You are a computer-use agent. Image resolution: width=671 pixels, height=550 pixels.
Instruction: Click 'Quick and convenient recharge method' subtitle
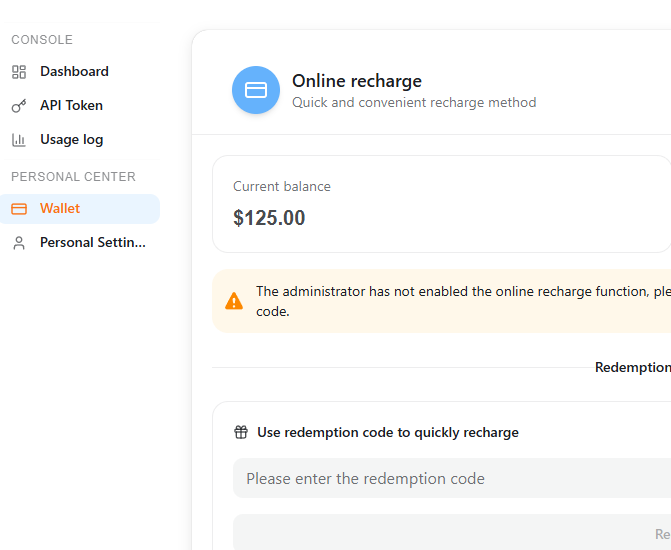pyautogui.click(x=414, y=103)
